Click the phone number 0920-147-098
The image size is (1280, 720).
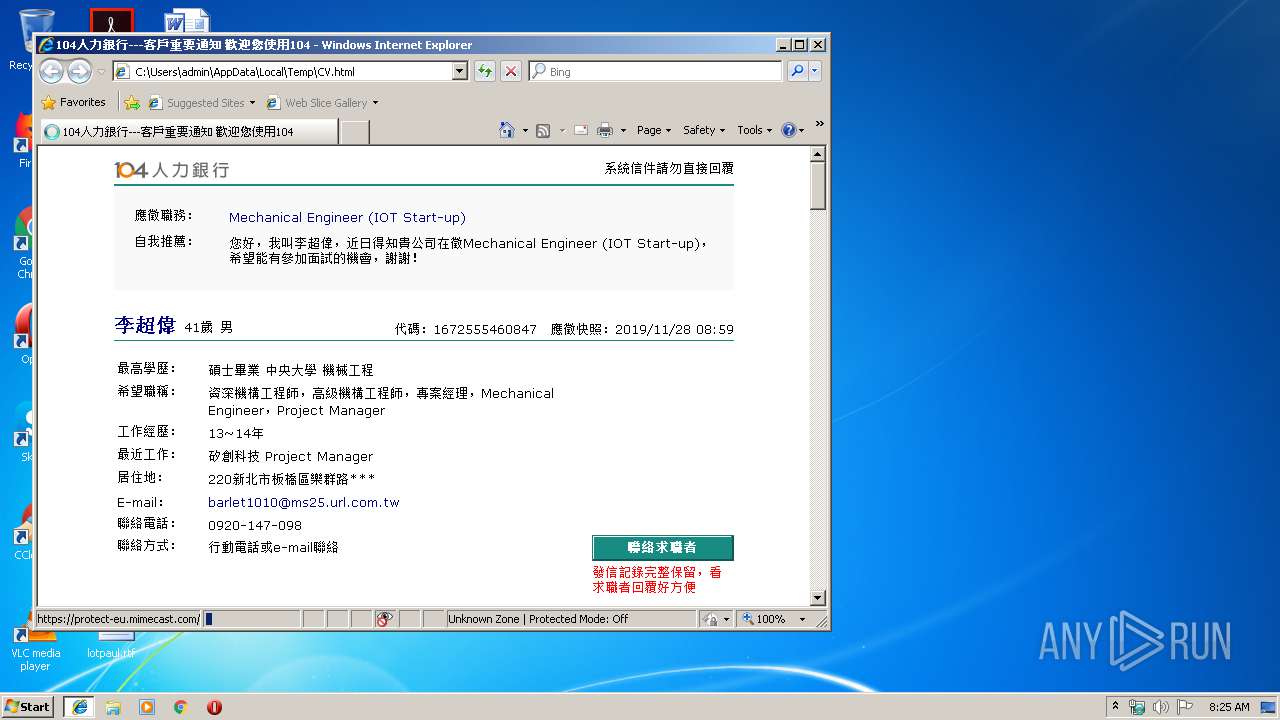(x=255, y=525)
